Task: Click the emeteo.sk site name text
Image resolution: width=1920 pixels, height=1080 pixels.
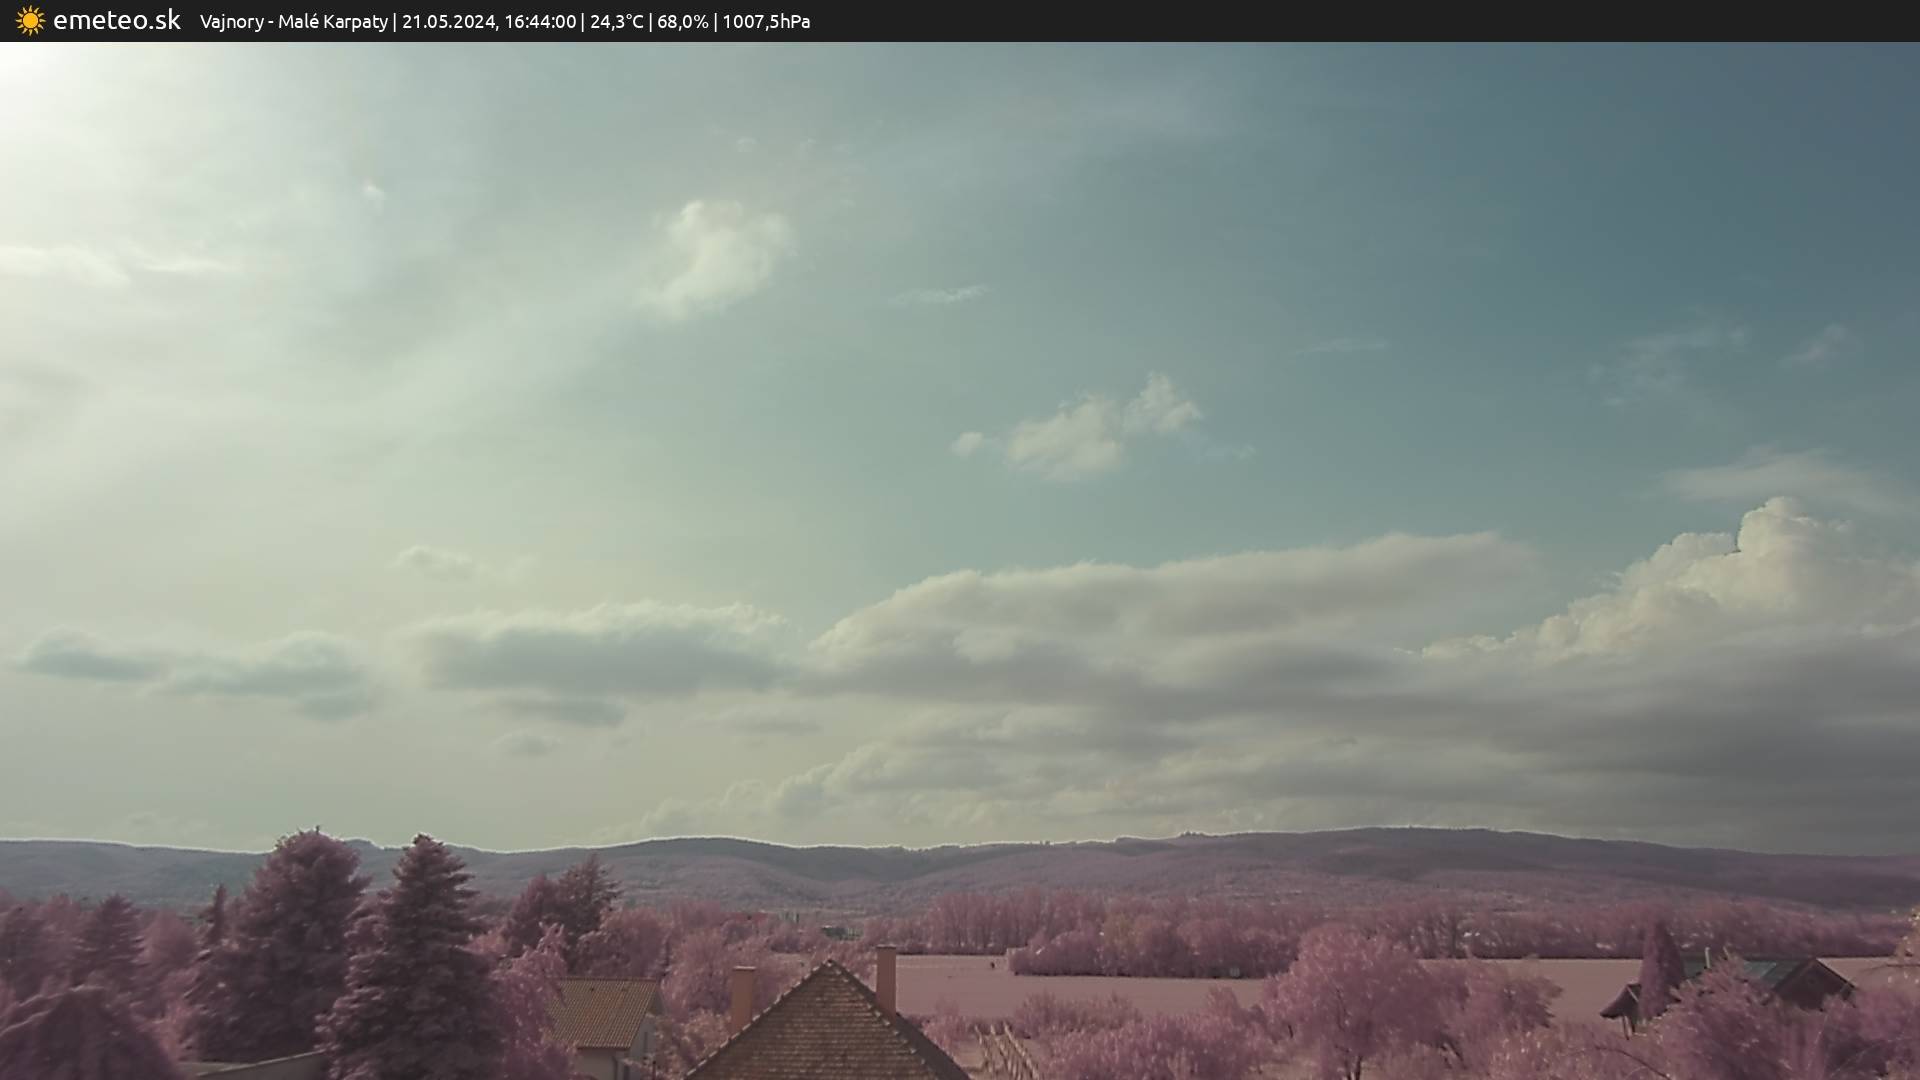Action: [x=117, y=21]
